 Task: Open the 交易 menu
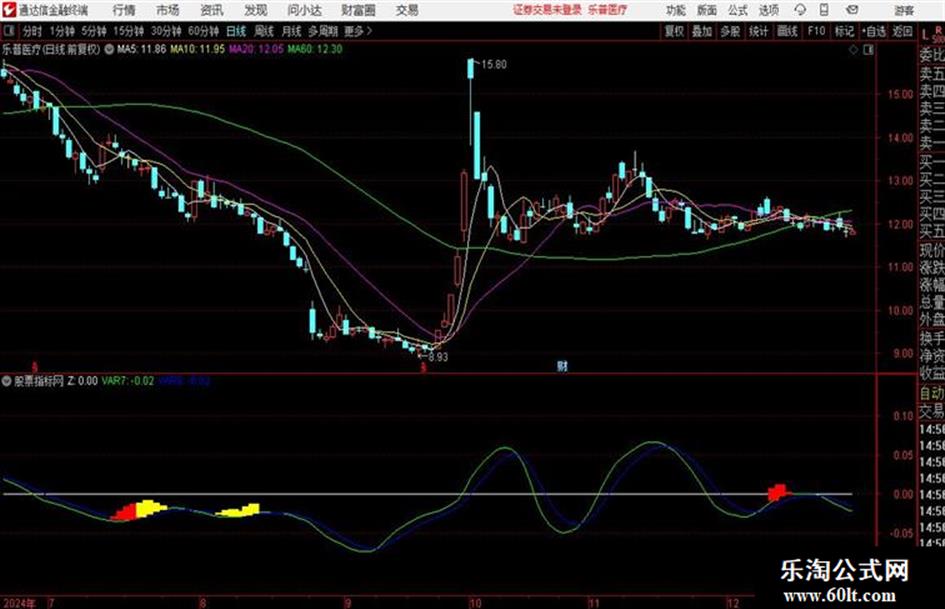pyautogui.click(x=407, y=10)
